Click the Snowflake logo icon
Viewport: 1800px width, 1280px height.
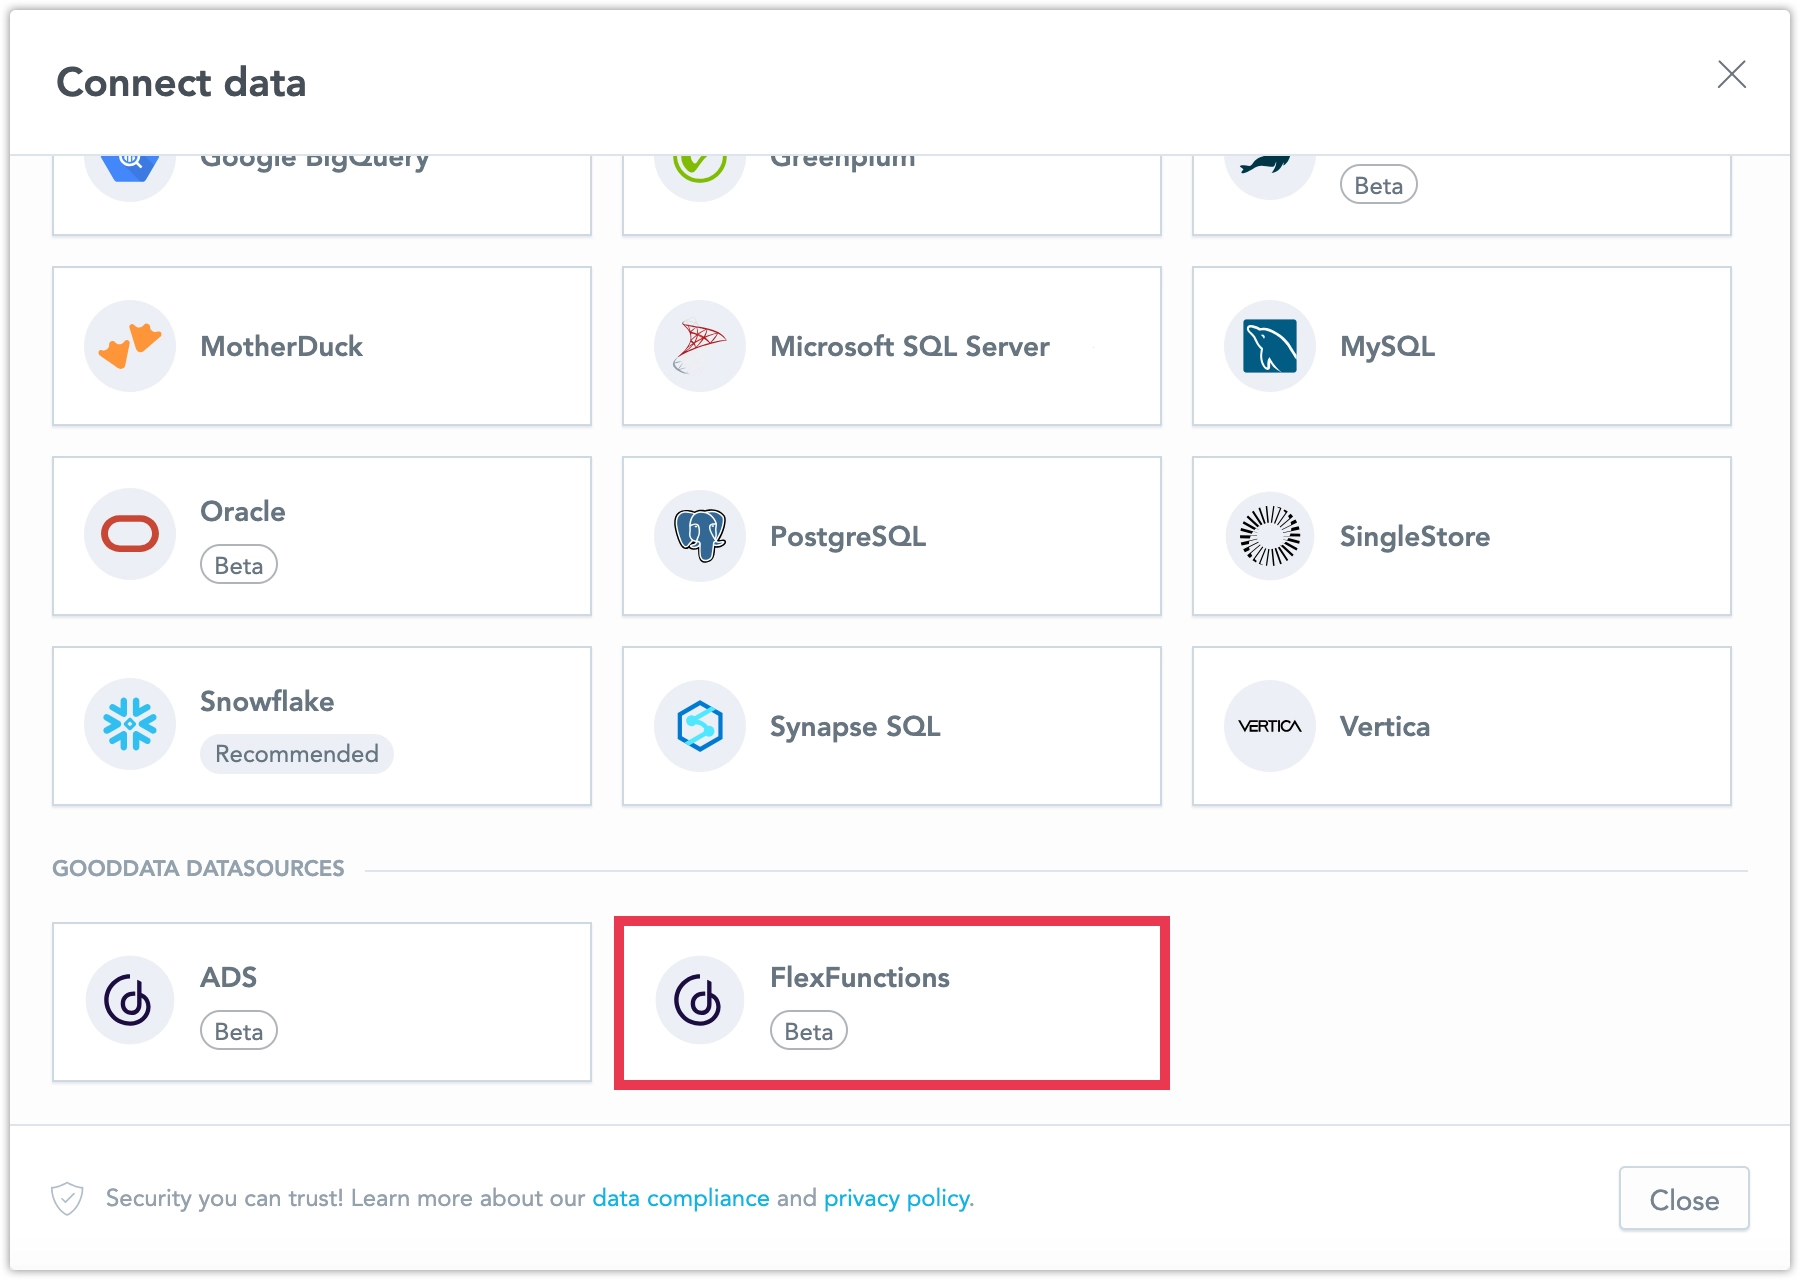(x=130, y=724)
